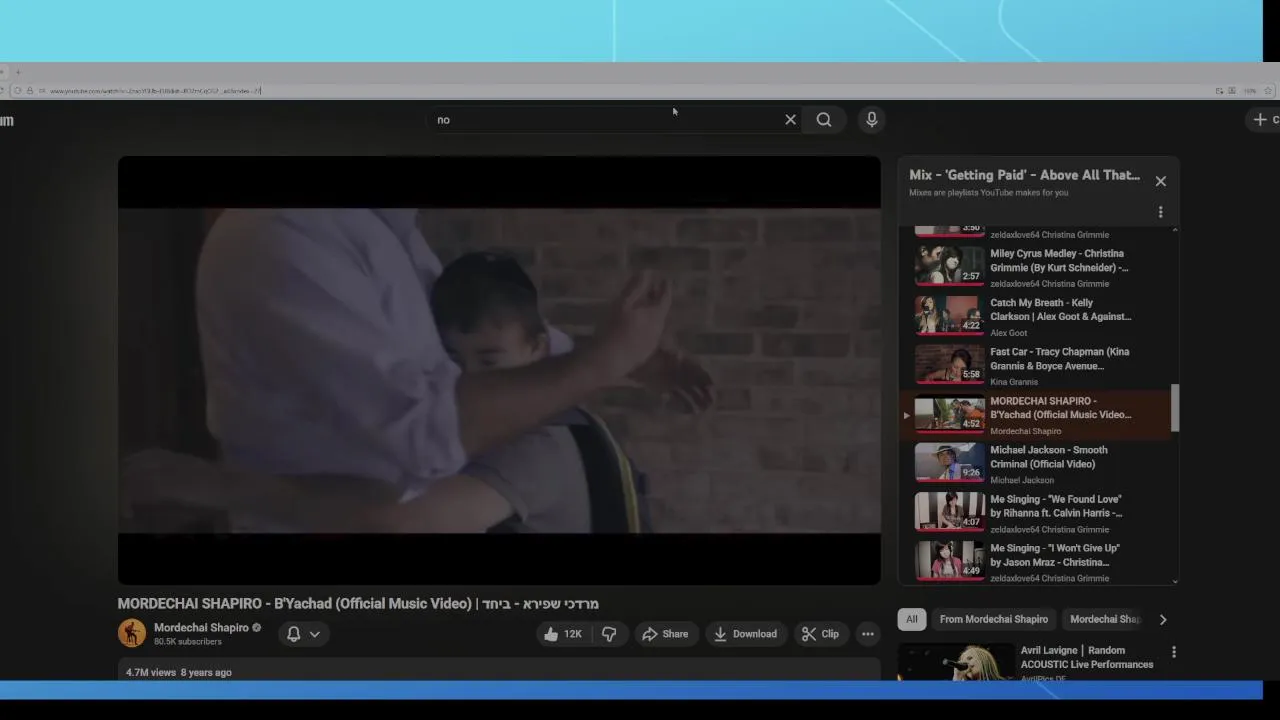Viewport: 1280px width, 720px height.
Task: Open the Mix playlist three-dot options
Action: pos(1160,212)
